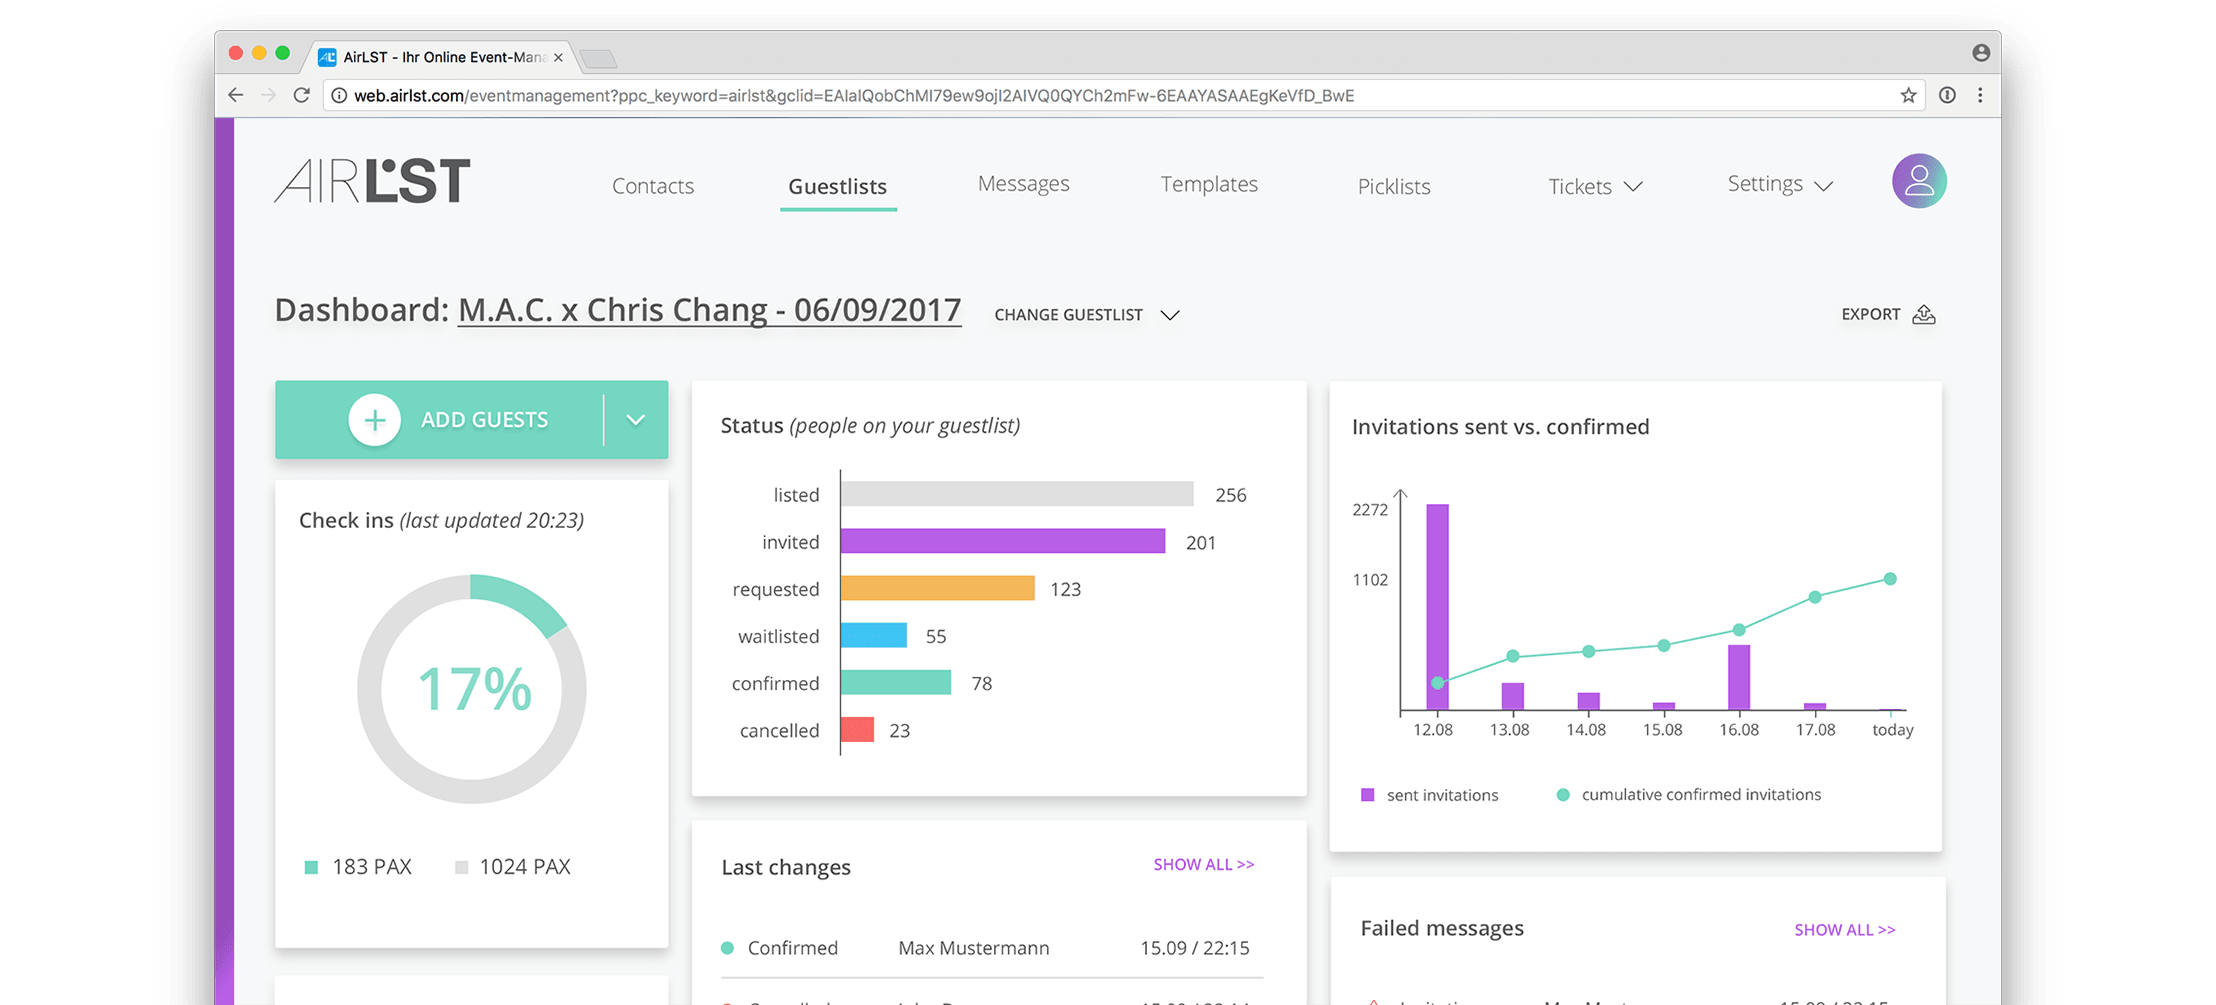The width and height of the screenshot is (2216, 1005).
Task: Select the Guestlists tab
Action: (x=838, y=187)
